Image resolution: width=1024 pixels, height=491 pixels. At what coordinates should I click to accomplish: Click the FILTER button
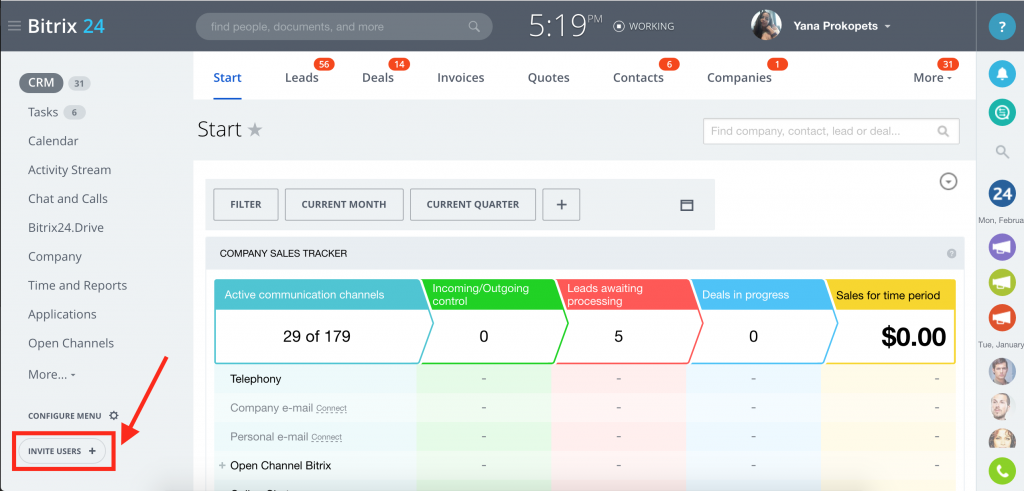(x=246, y=204)
